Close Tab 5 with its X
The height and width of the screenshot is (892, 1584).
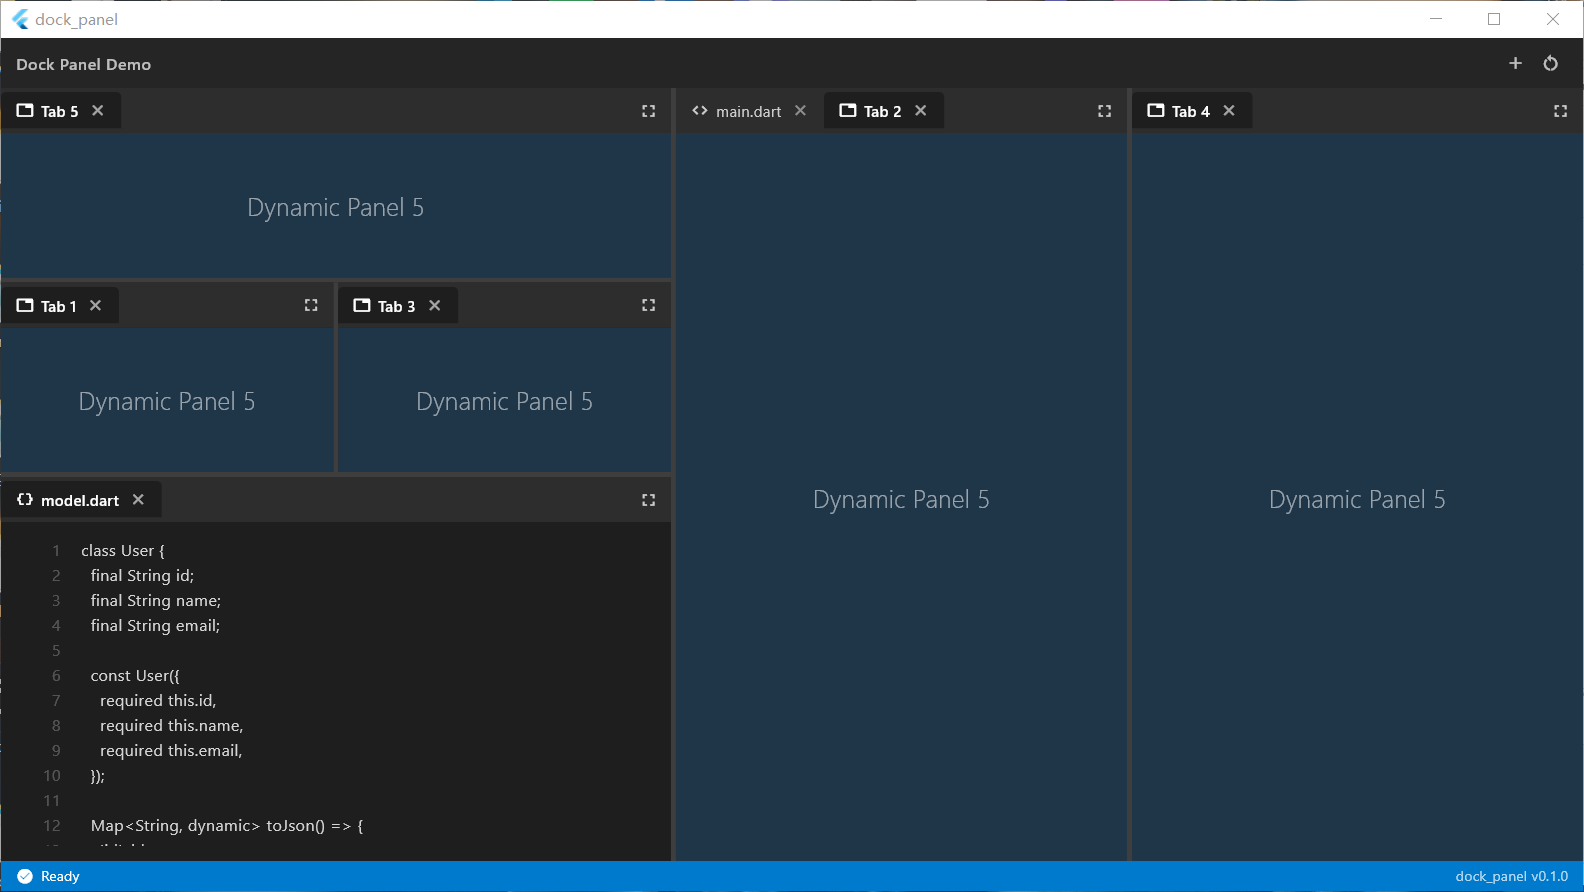tap(98, 110)
